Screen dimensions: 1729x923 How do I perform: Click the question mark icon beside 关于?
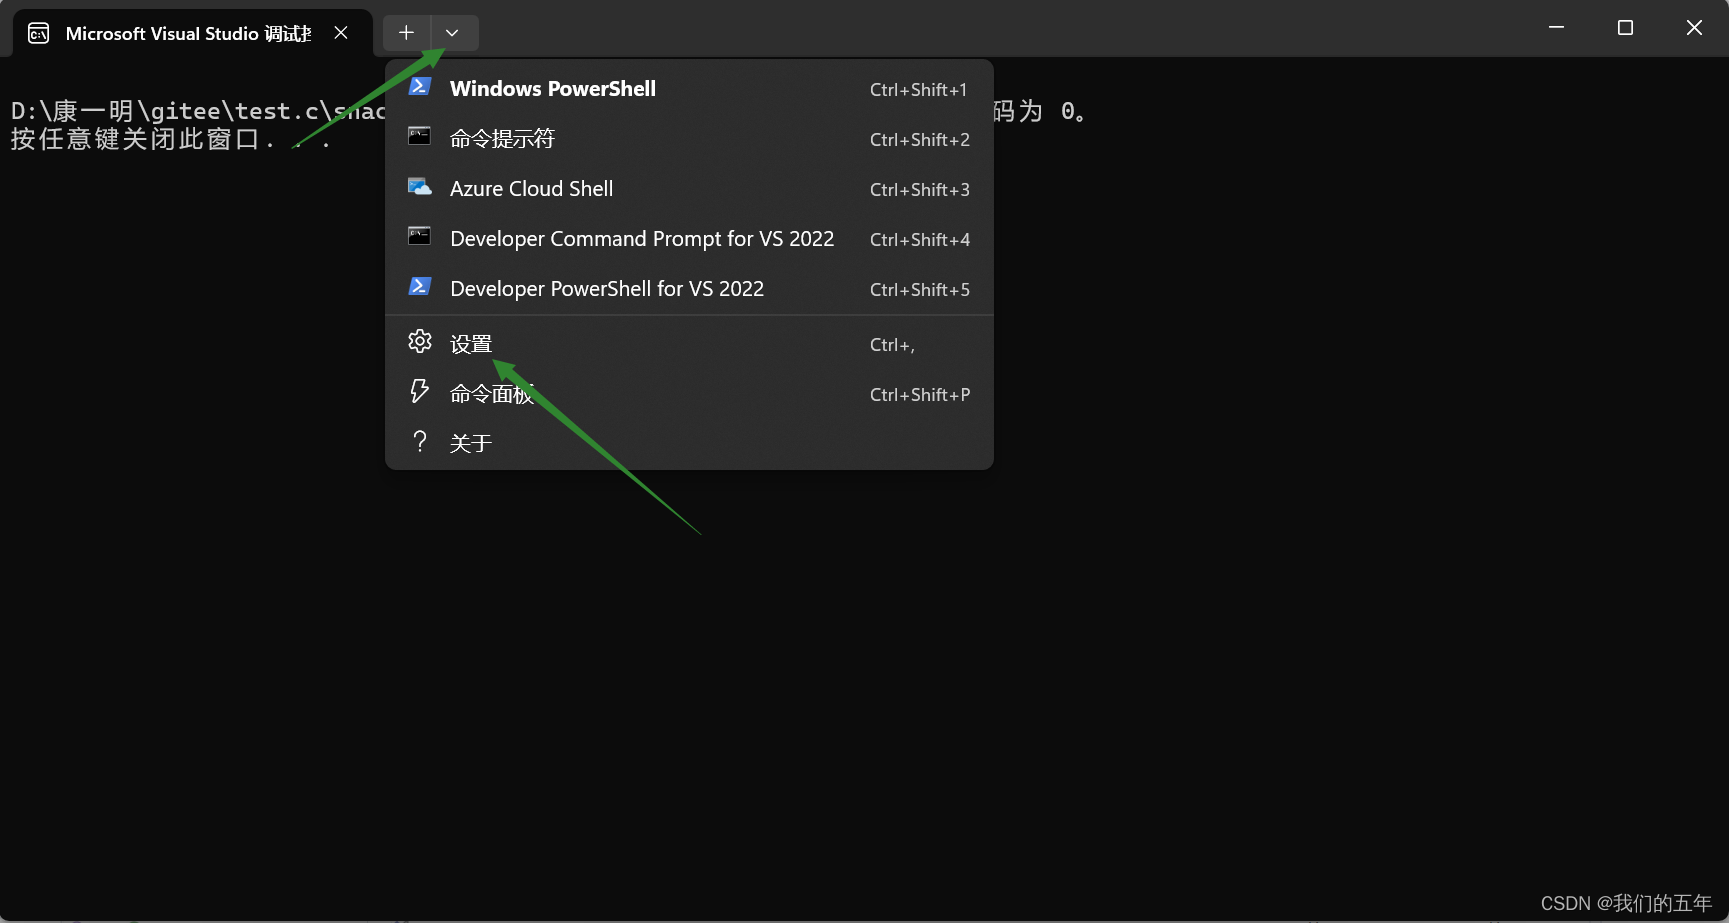[x=420, y=441]
